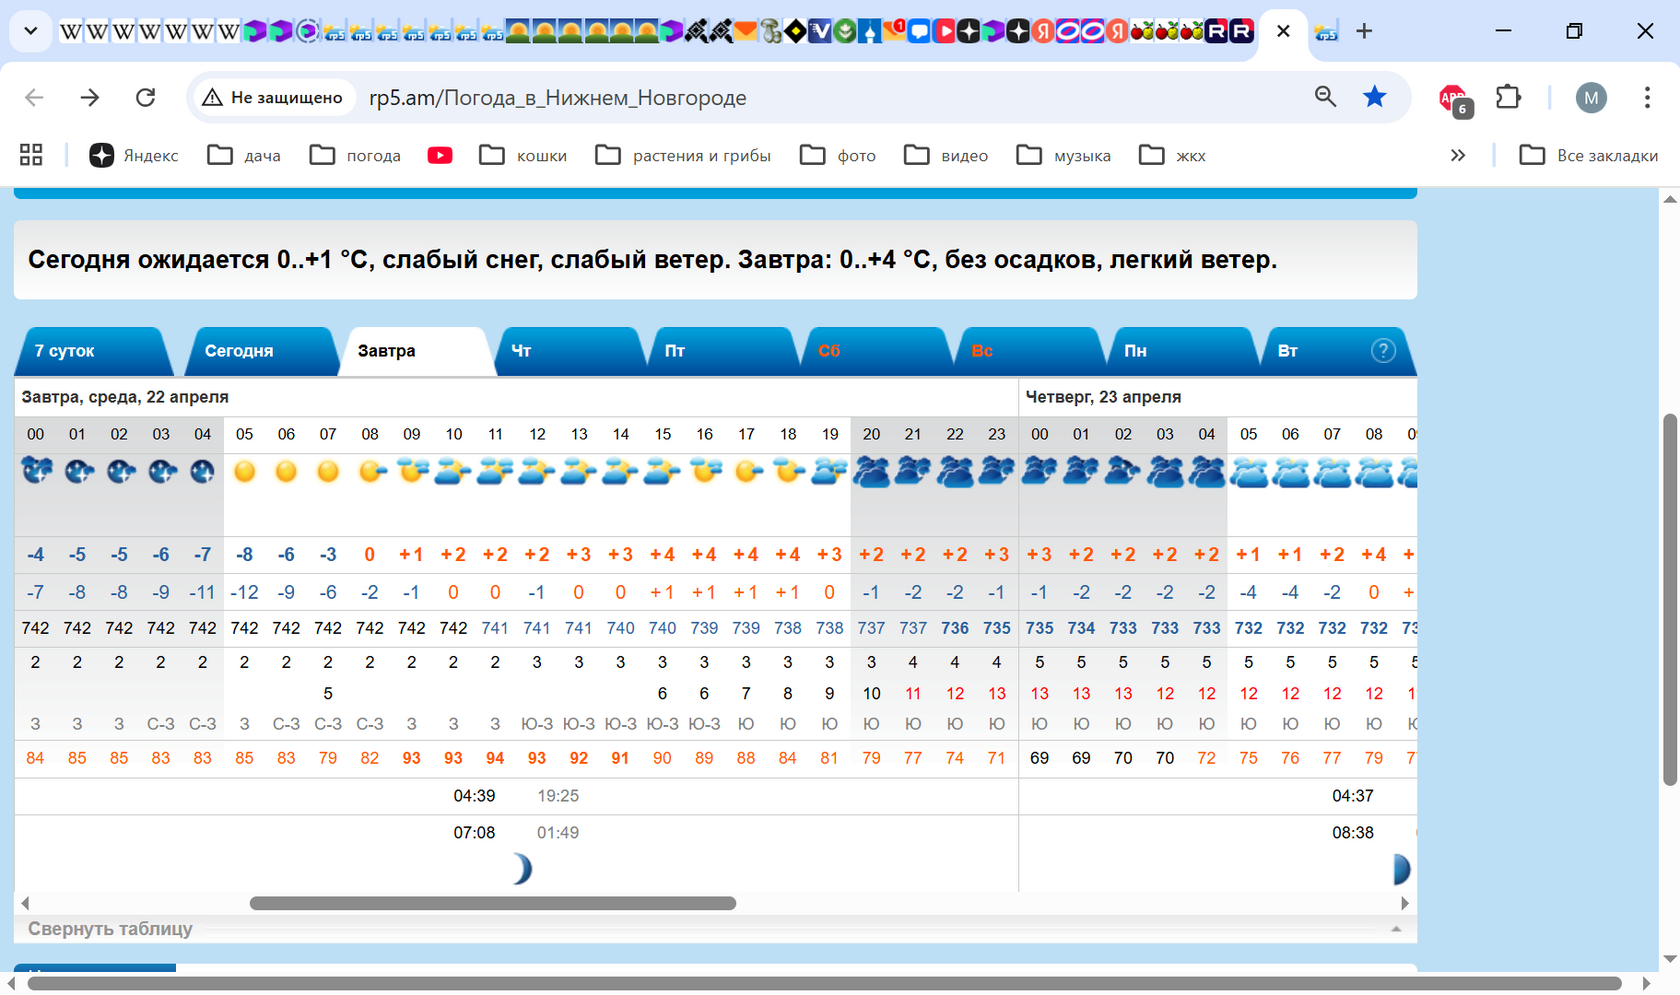Open the YouTube bookmark icon

click(x=440, y=155)
